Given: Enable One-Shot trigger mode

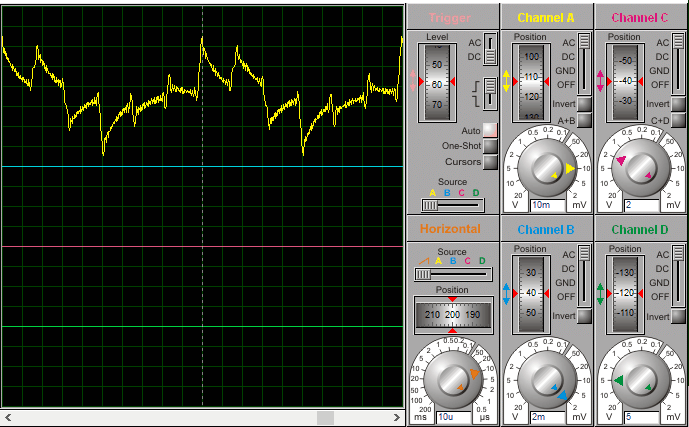Looking at the screenshot, I should 490,146.
